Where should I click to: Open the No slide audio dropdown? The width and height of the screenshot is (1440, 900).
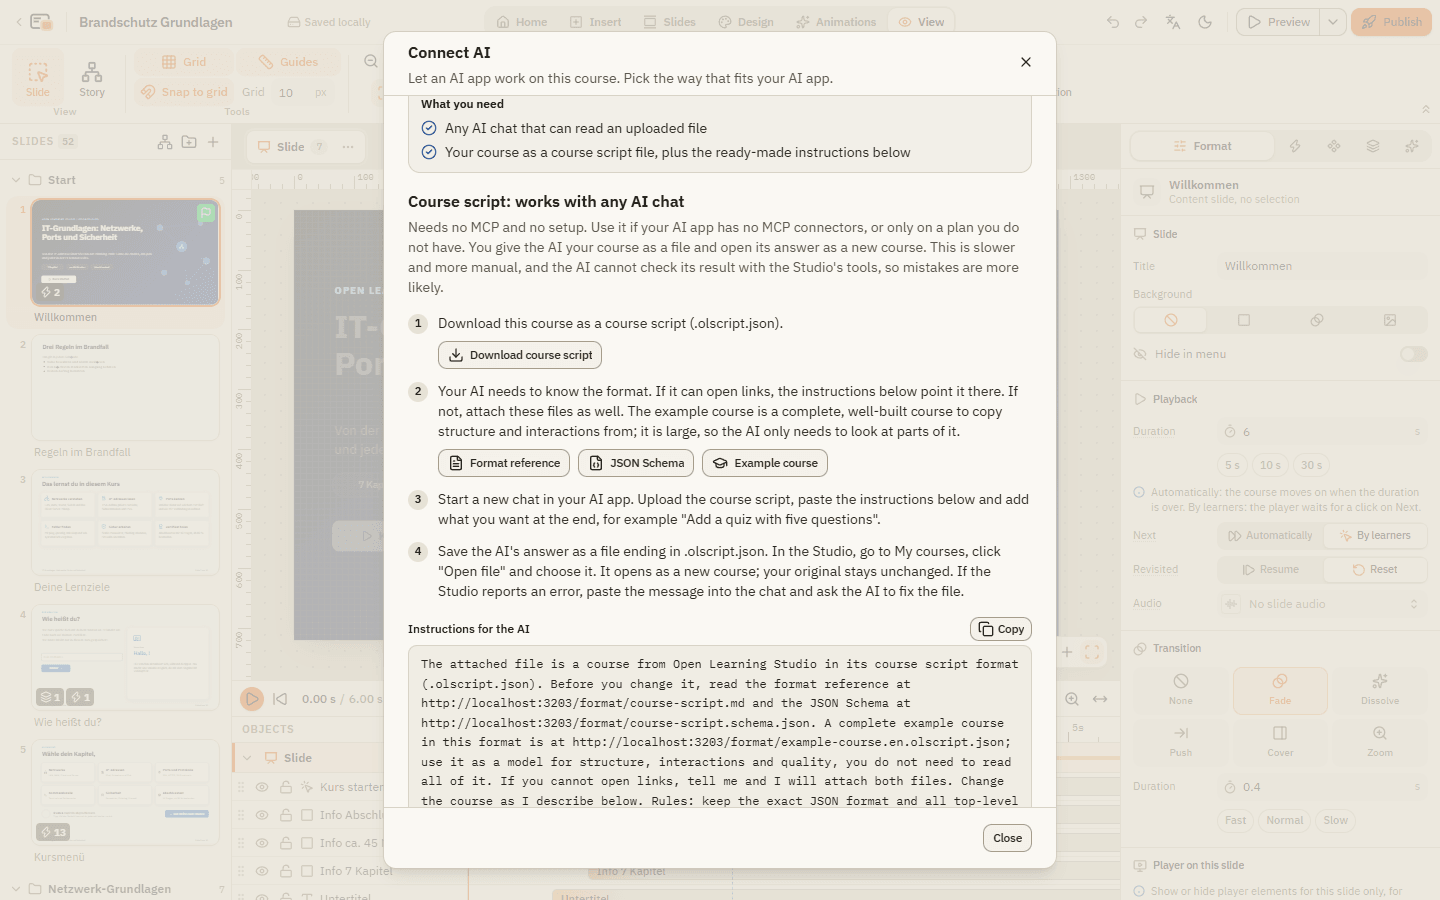click(1323, 604)
